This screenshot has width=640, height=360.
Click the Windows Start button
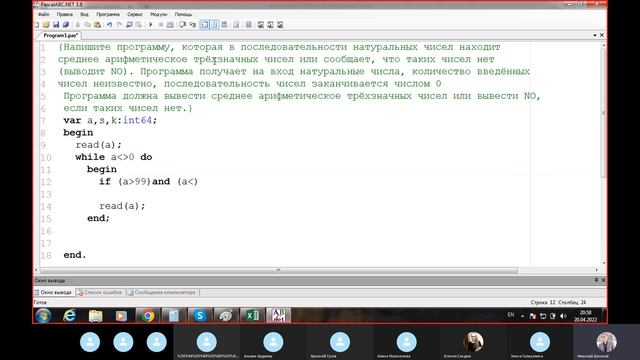pos(43,316)
